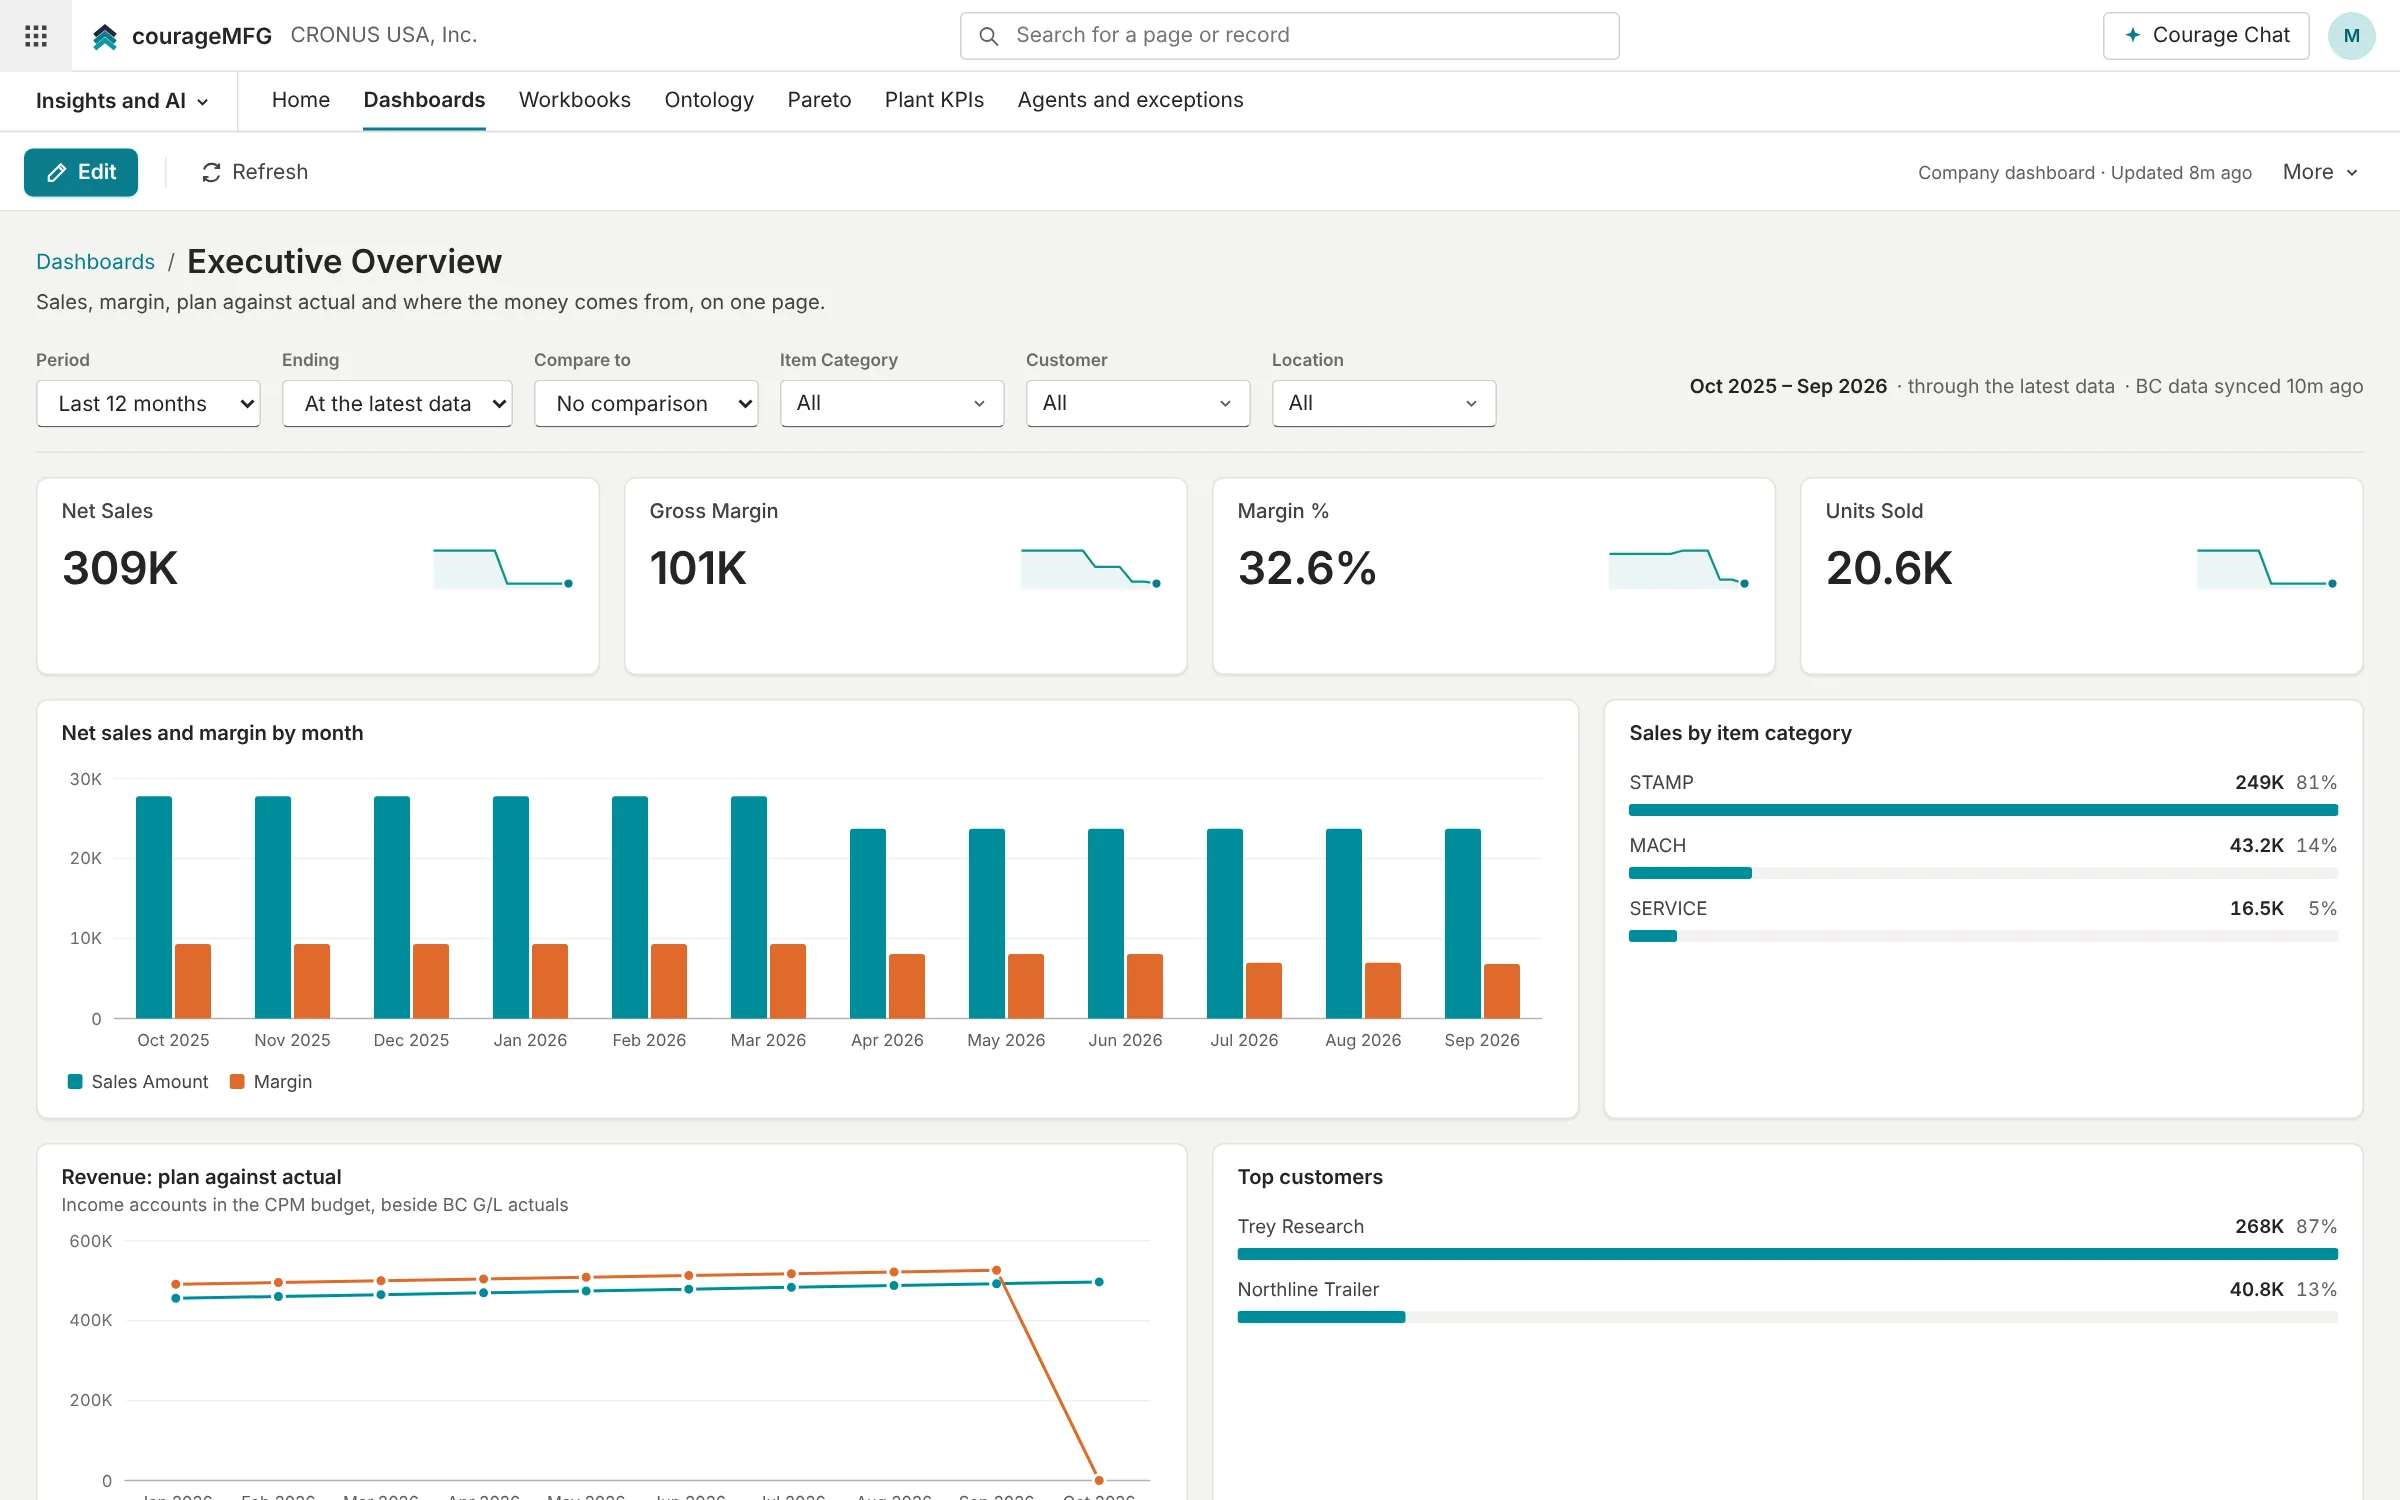Click the Edit button
The height and width of the screenshot is (1500, 2400).
pos(81,172)
